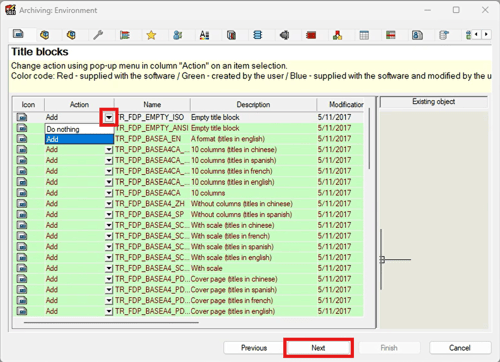Open Action dropdown for With scale (titles in french)
This screenshot has height=362, width=500.
click(x=109, y=236)
